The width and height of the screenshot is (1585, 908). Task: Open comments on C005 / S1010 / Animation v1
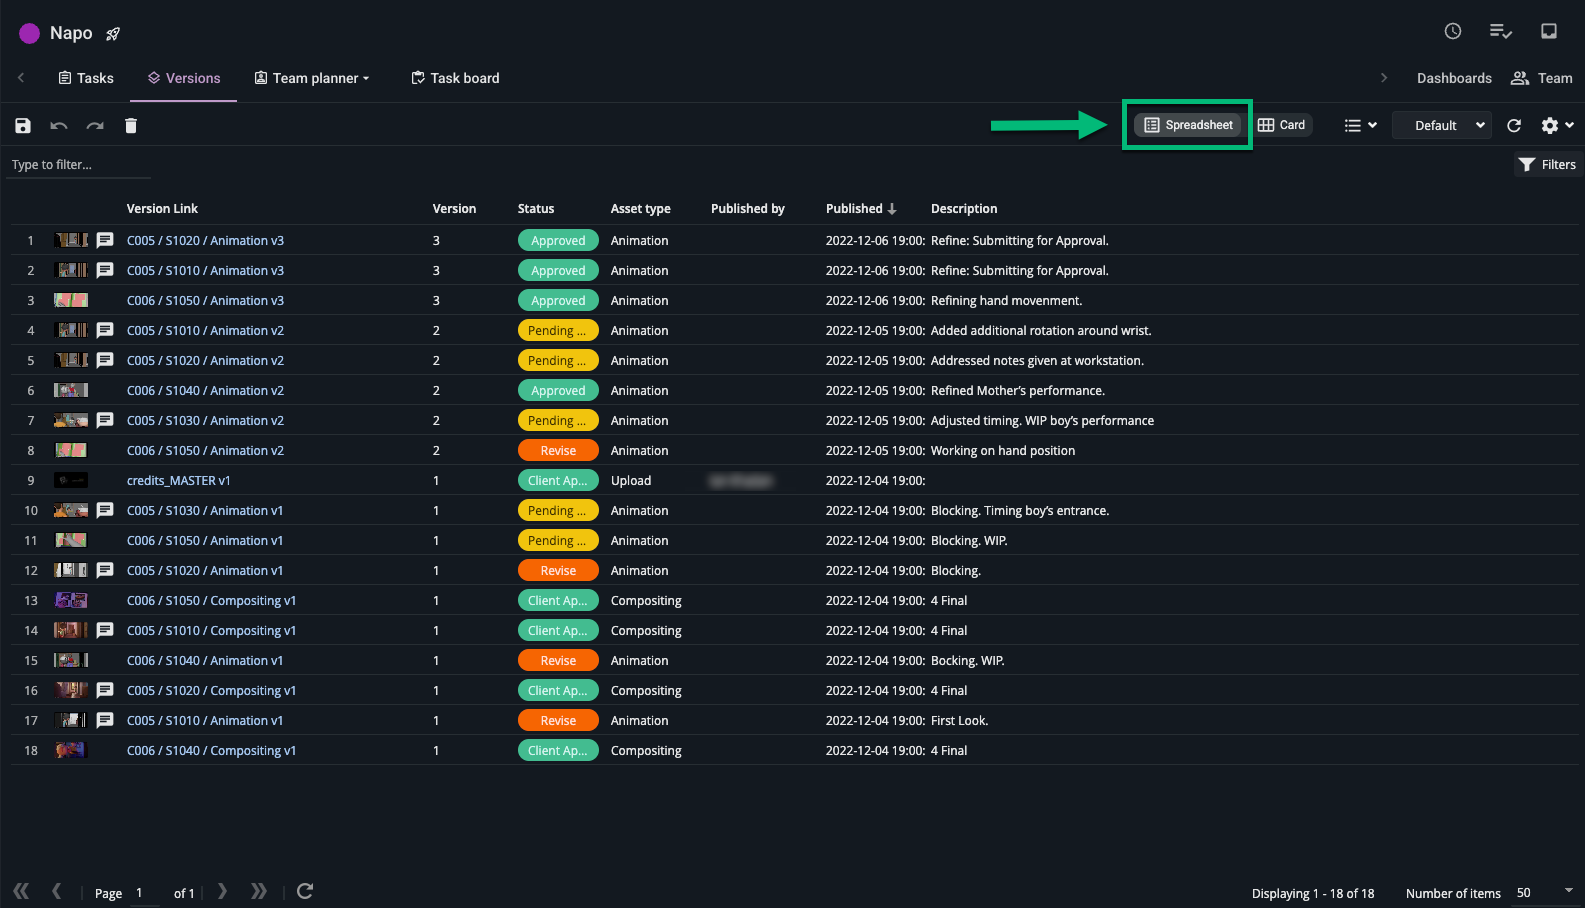105,720
